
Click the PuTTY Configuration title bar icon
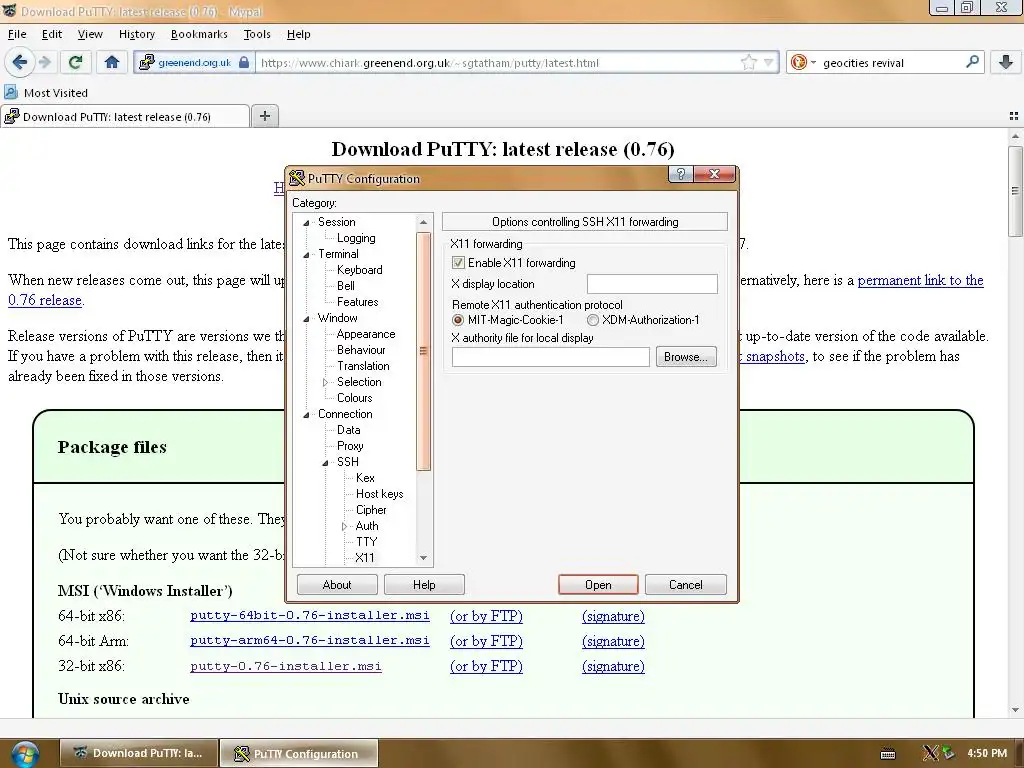[297, 178]
